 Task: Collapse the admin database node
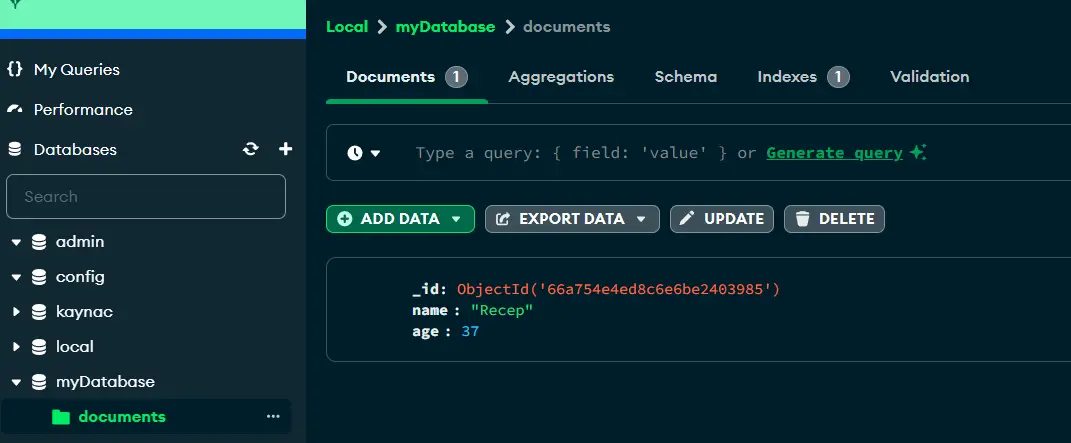[16, 242]
